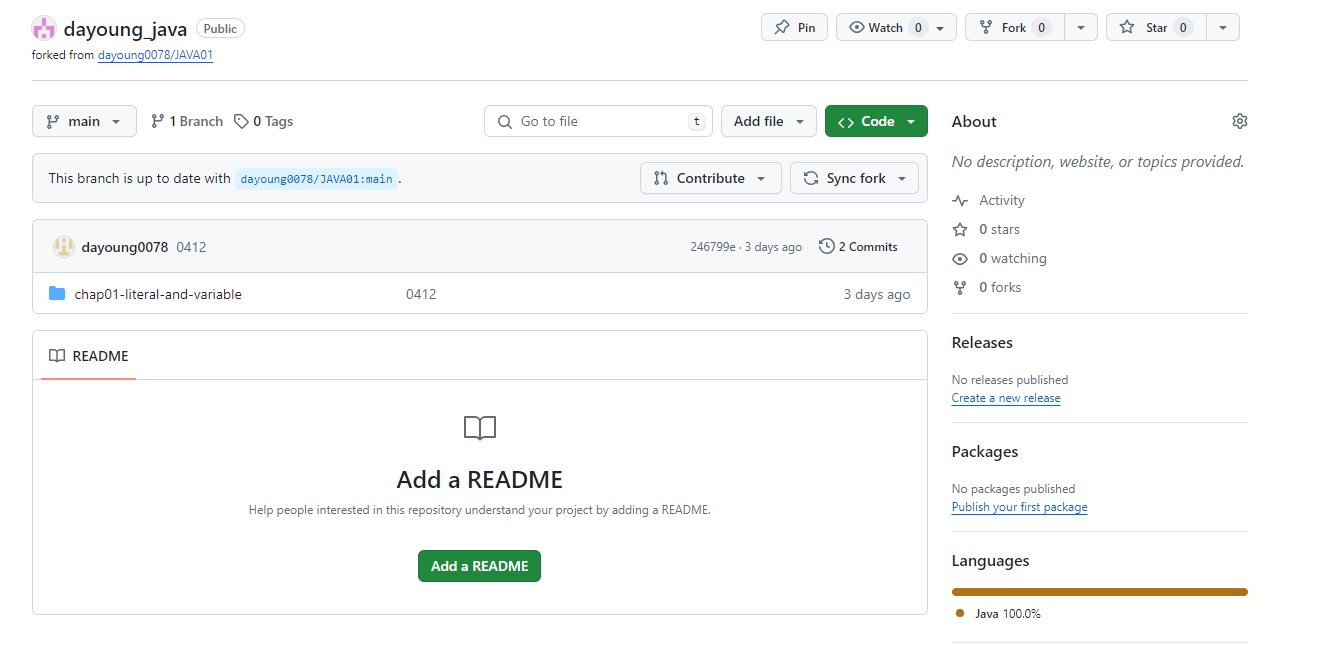Expand the Contribute dropdown
The height and width of the screenshot is (650, 1329).
point(711,178)
